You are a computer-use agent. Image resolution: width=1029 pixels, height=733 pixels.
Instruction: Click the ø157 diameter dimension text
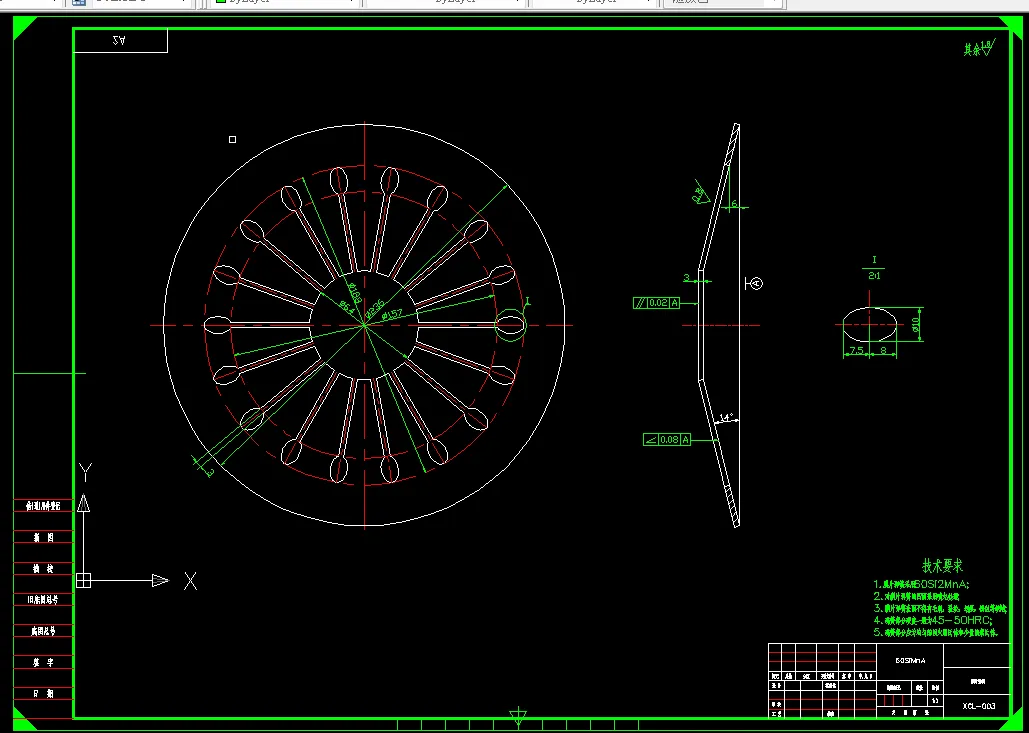[x=392, y=313]
